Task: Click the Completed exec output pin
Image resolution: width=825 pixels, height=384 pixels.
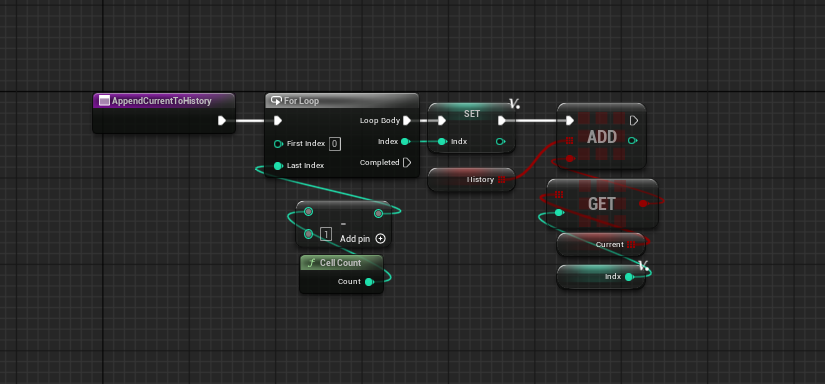Action: click(x=407, y=163)
